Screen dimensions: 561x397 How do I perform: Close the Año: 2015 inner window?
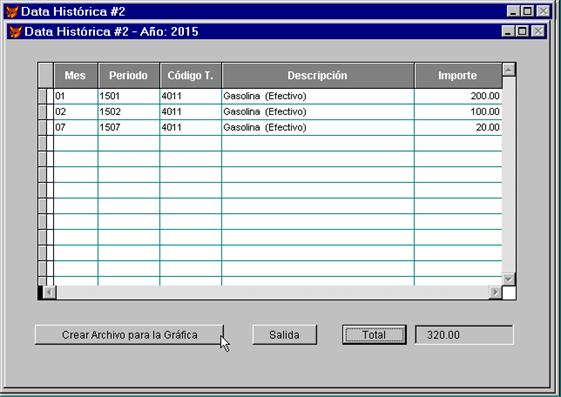coord(538,31)
